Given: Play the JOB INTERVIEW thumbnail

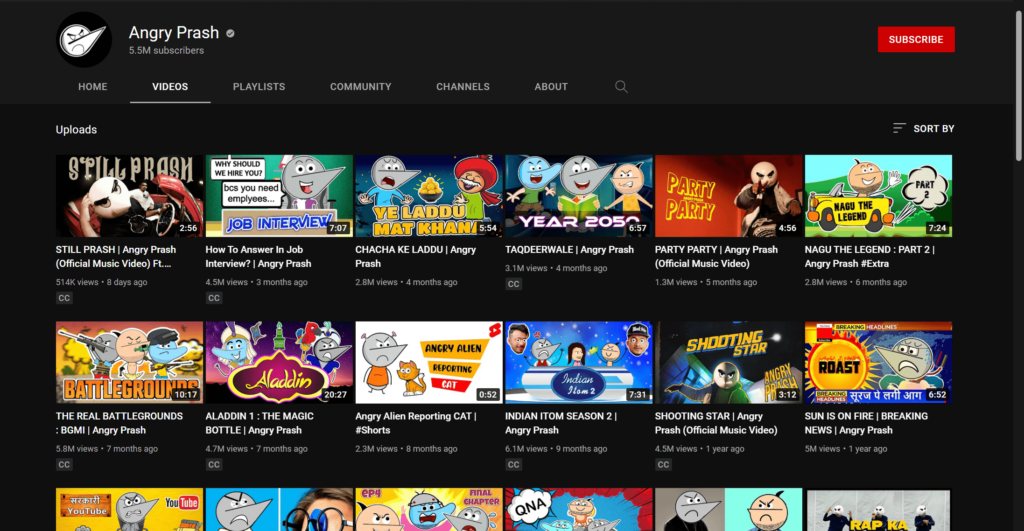Looking at the screenshot, I should (x=279, y=196).
